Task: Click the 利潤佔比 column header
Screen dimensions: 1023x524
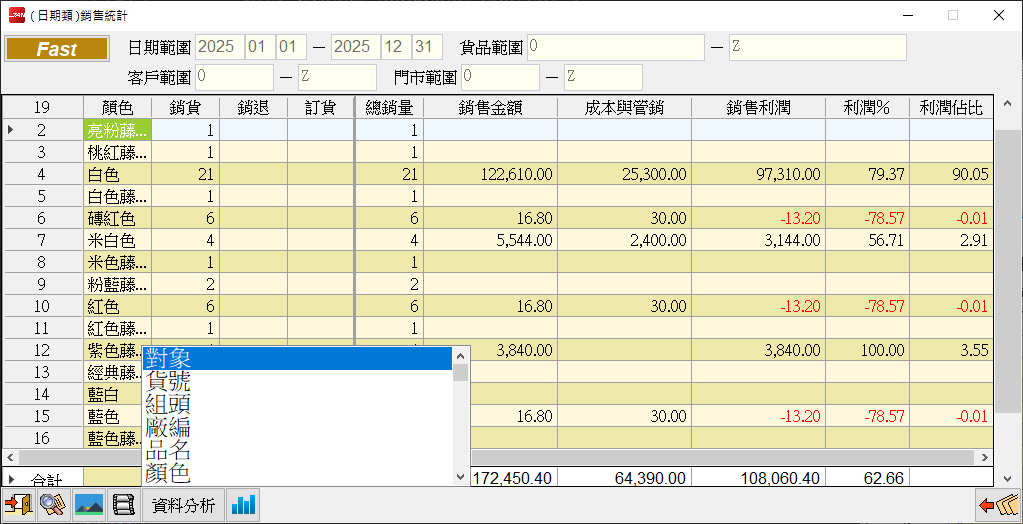Action: (x=951, y=107)
